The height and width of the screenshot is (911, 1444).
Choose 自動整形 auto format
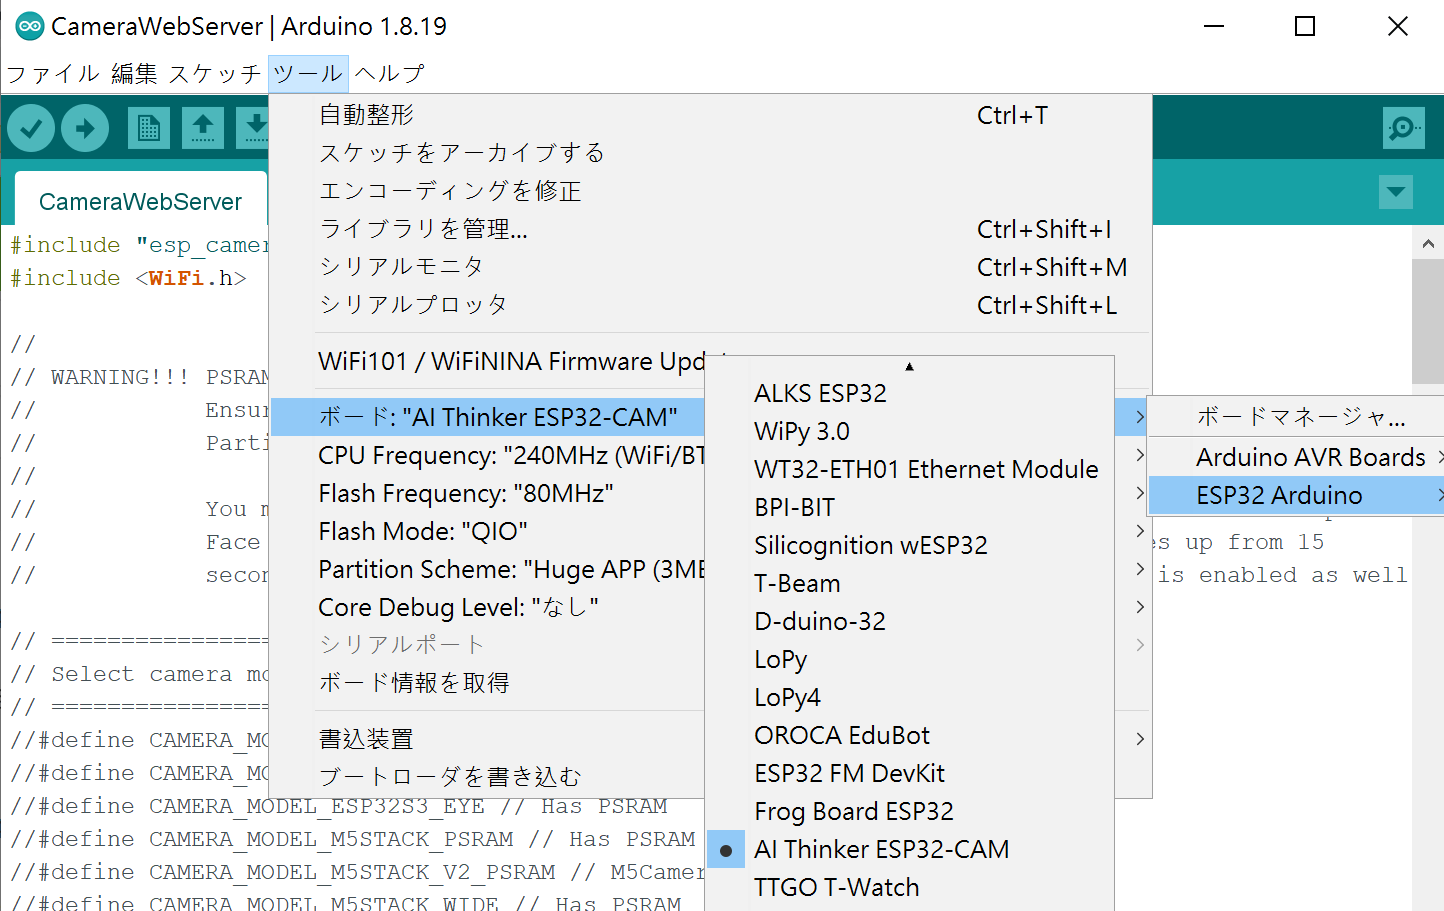[710, 115]
